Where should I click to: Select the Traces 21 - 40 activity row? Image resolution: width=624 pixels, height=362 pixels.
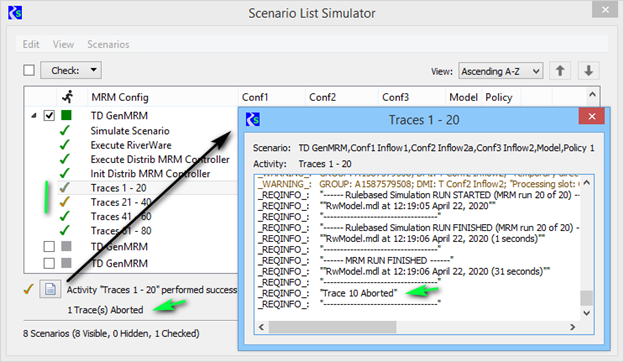click(x=121, y=202)
